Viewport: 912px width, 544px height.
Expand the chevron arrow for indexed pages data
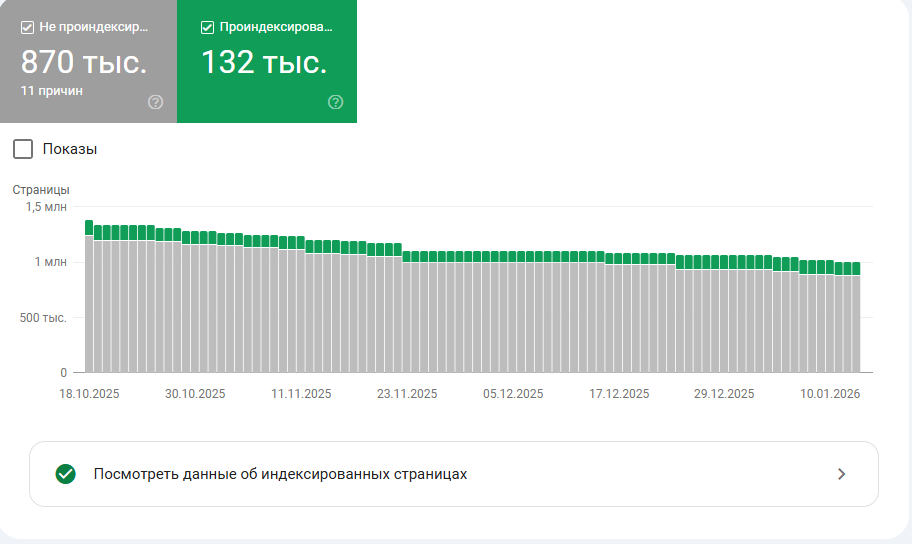point(841,474)
